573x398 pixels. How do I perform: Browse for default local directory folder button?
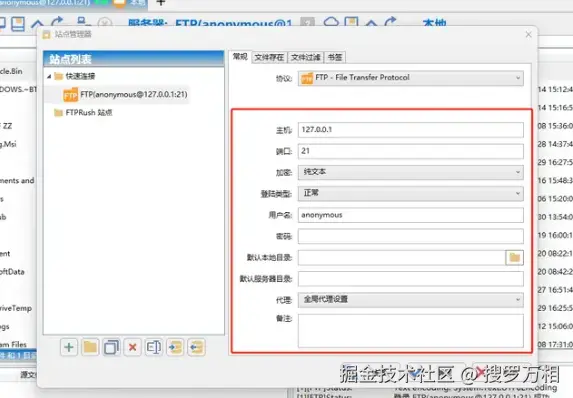[x=515, y=258]
